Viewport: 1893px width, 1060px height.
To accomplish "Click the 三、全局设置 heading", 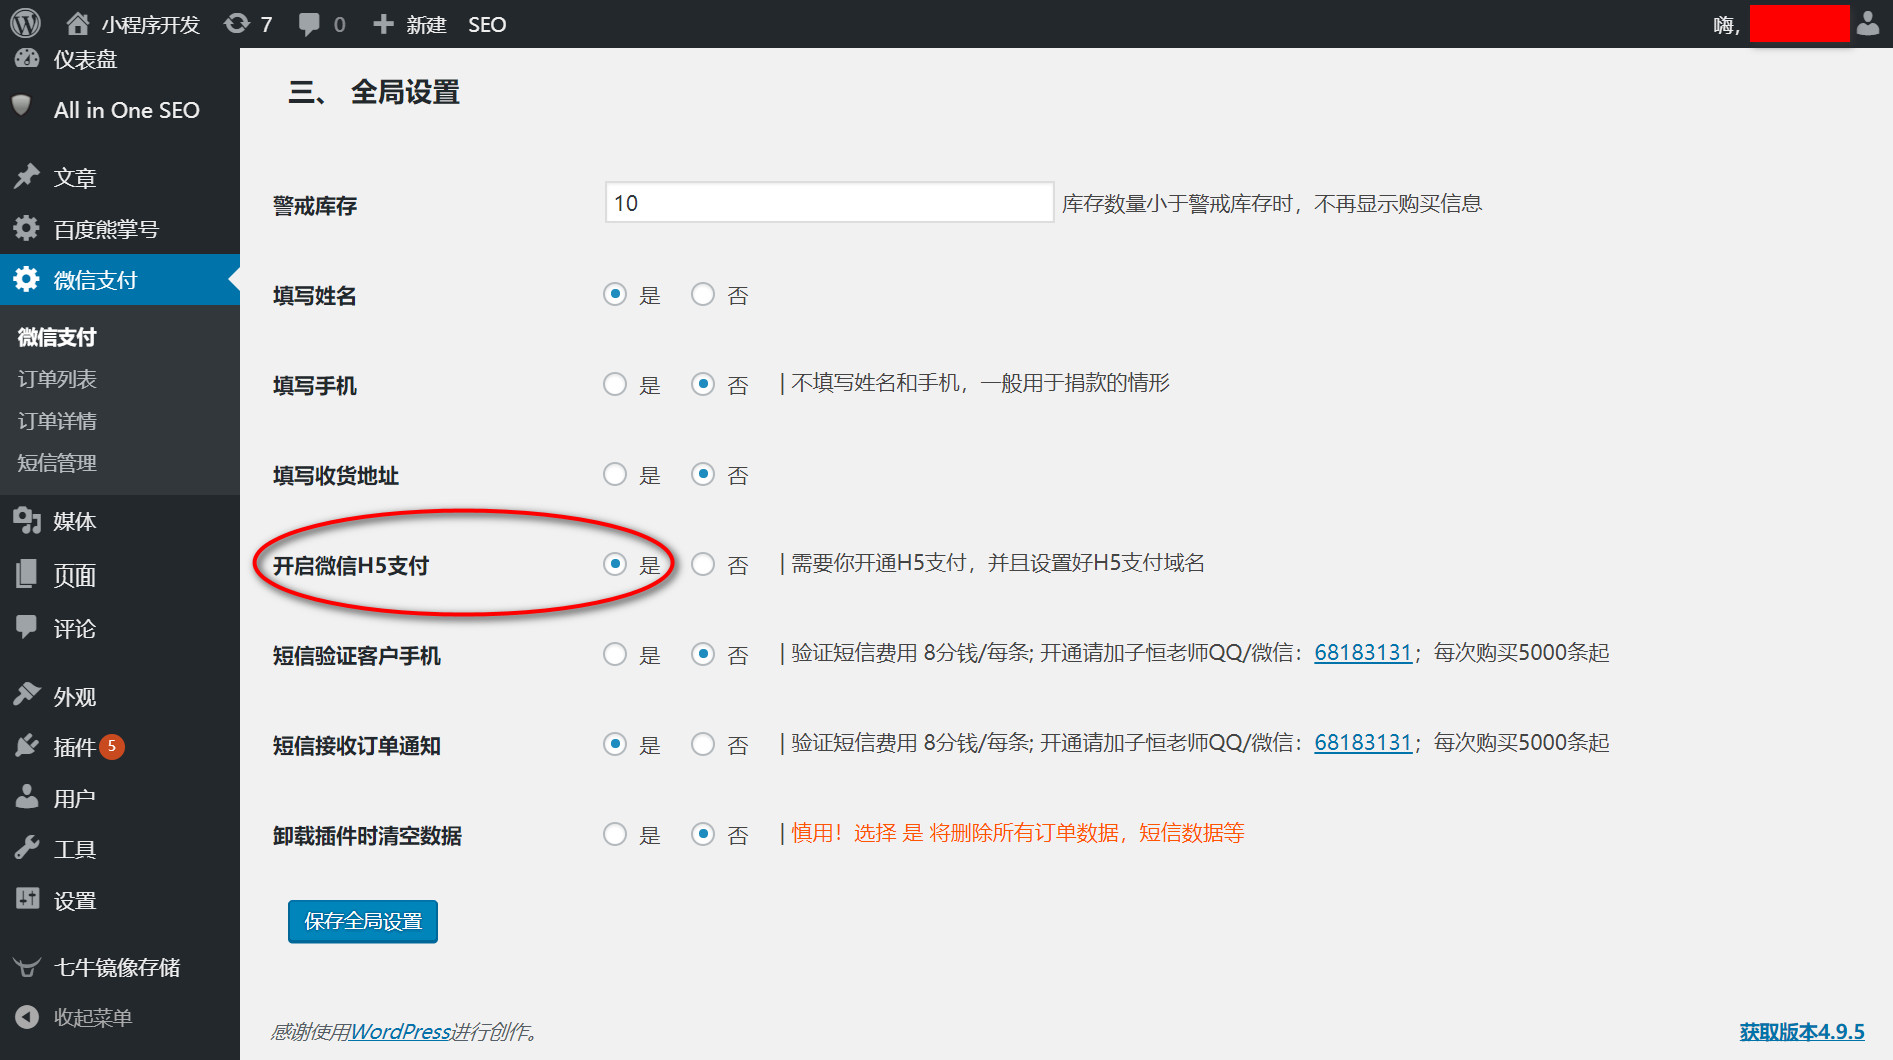I will click(374, 92).
